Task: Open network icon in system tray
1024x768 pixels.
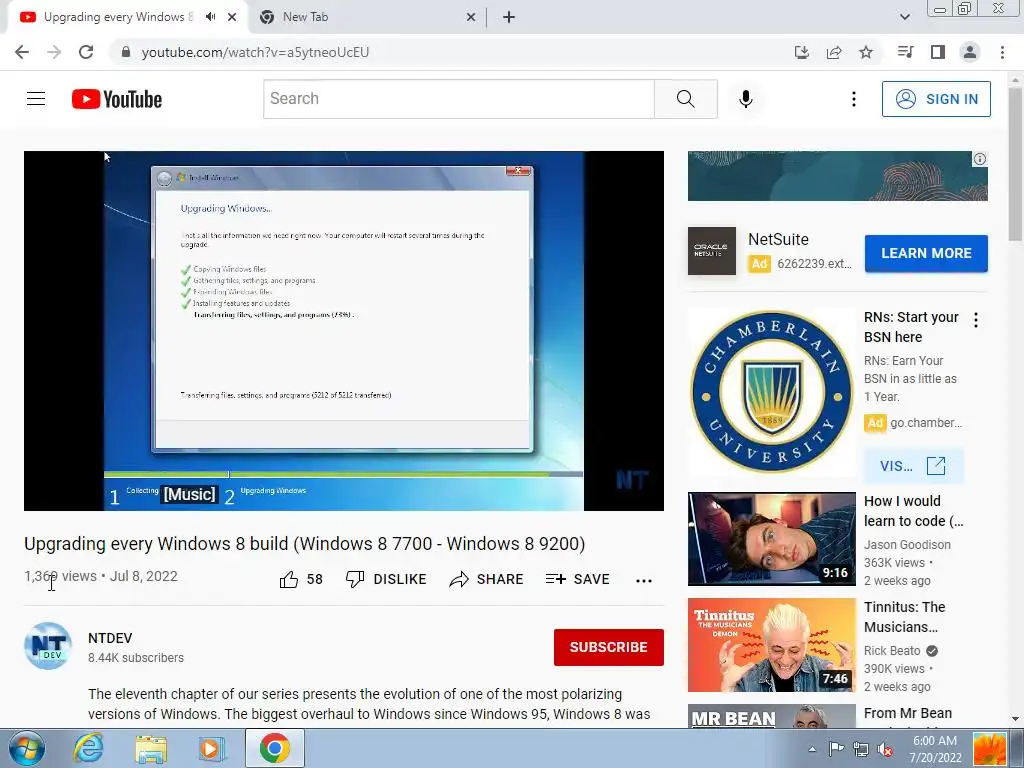Action: (861, 750)
